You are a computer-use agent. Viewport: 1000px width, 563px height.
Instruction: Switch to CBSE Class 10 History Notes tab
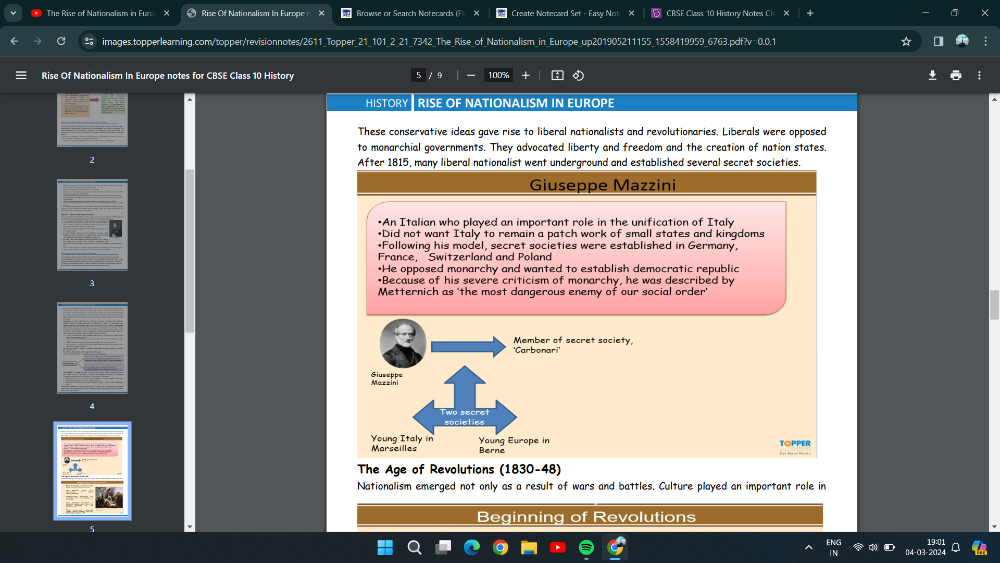[x=715, y=13]
